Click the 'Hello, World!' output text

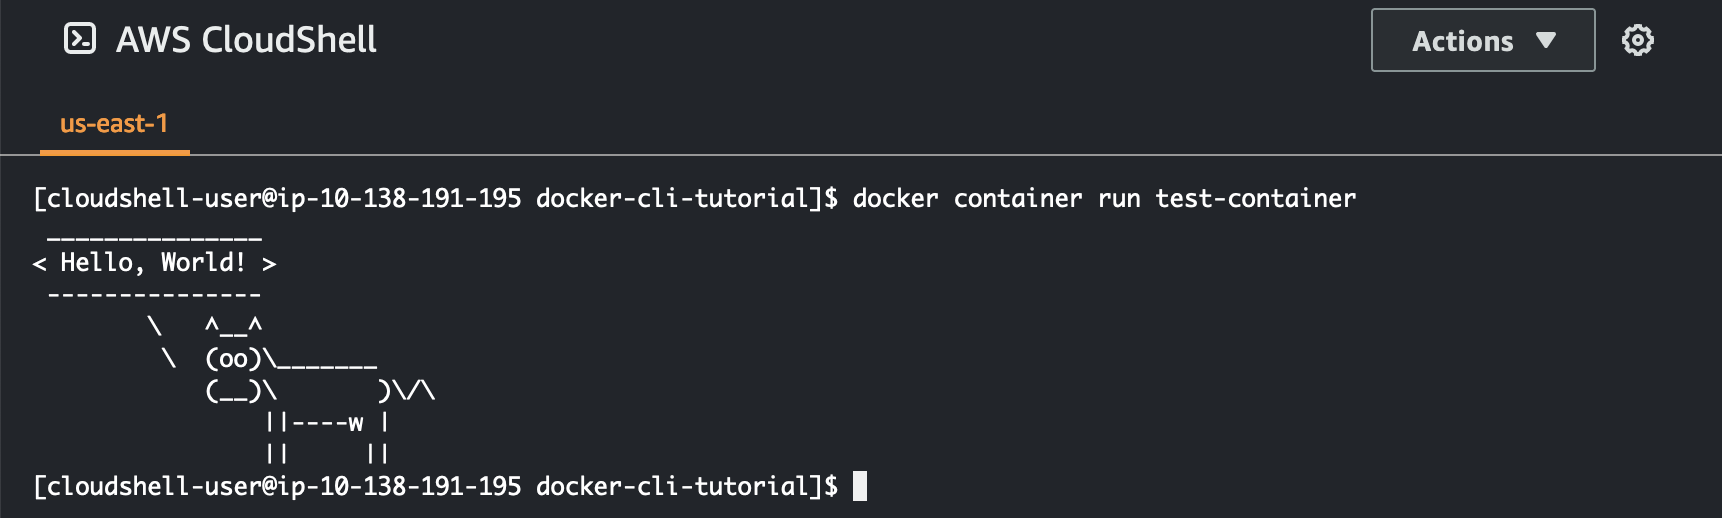pos(153,263)
